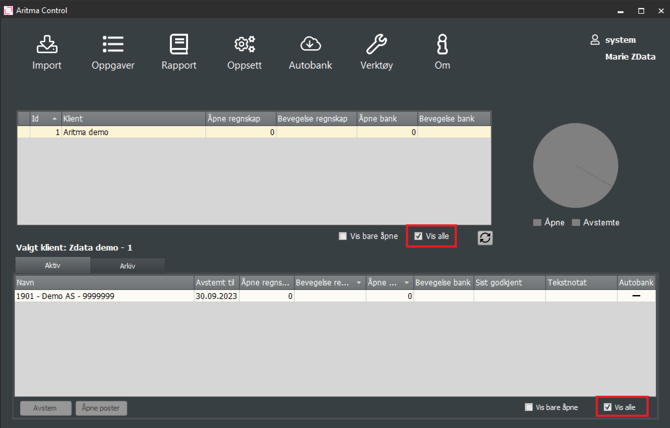Open the Autobank cloud download
The image size is (670, 428).
point(310,51)
